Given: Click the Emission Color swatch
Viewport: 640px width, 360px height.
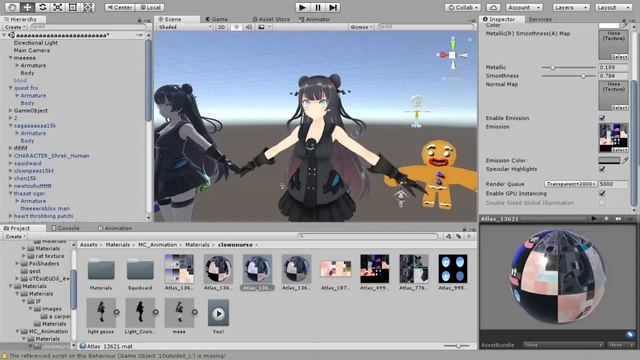Looking at the screenshot, I should pyautogui.click(x=609, y=160).
